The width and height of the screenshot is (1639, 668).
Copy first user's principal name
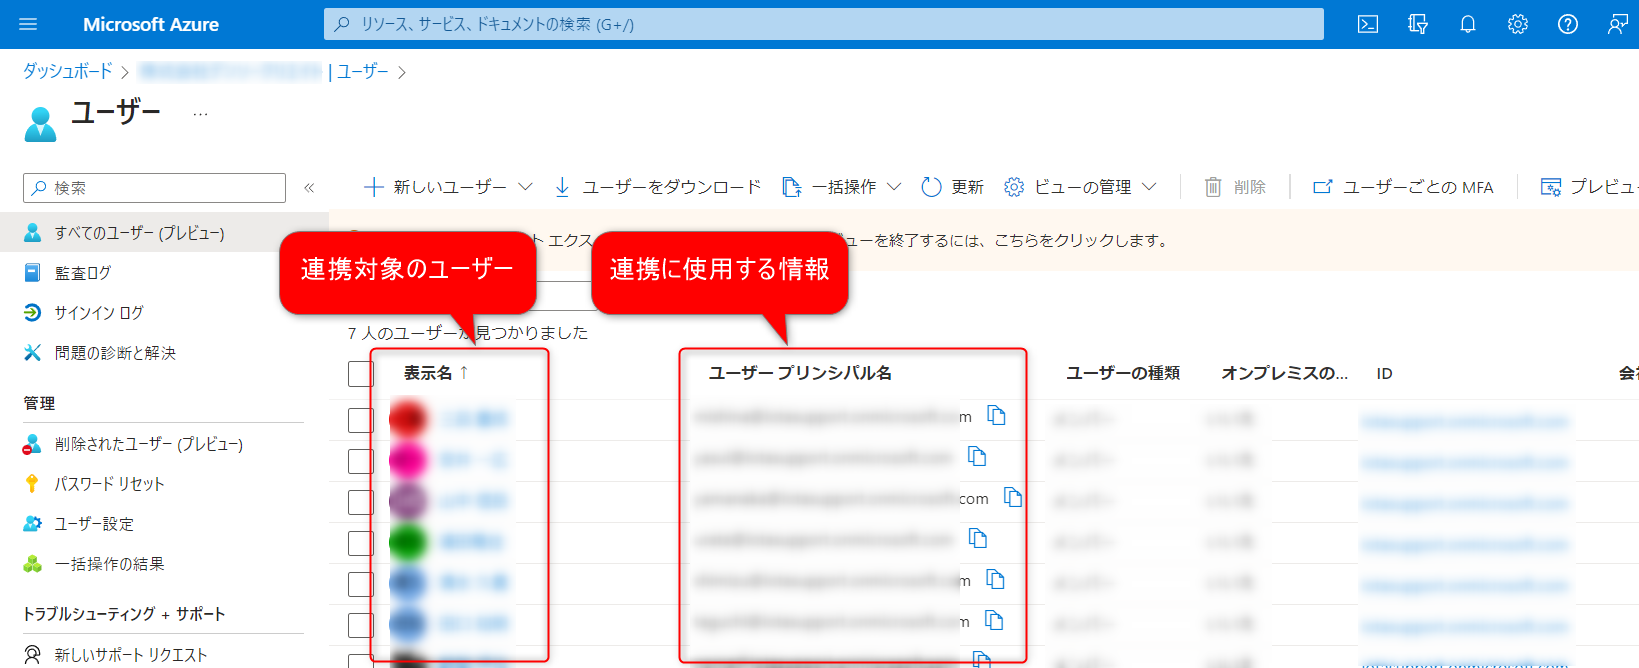(x=996, y=415)
